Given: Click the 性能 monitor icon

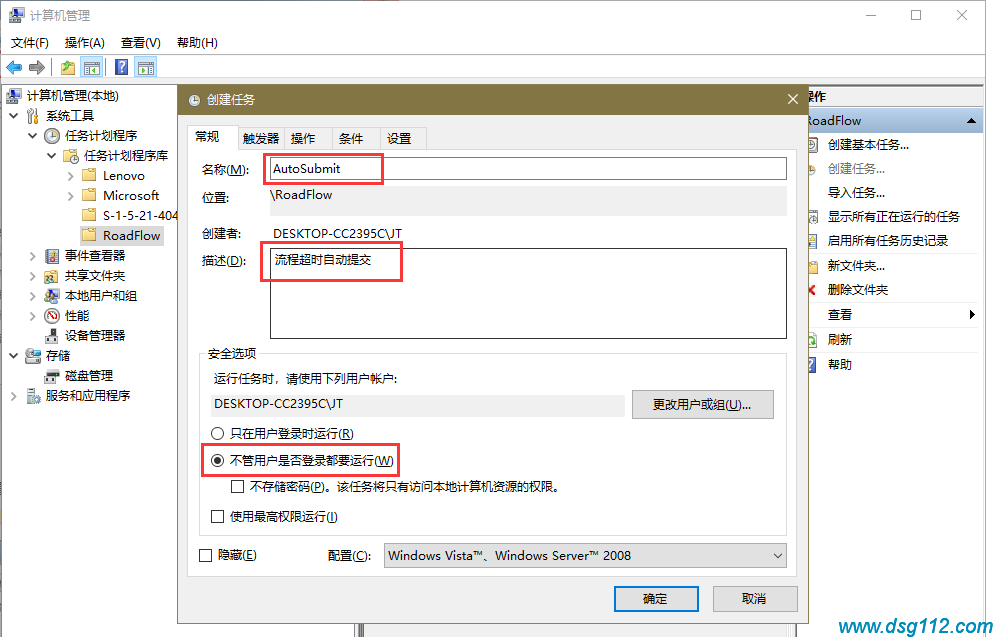Looking at the screenshot, I should point(52,316).
